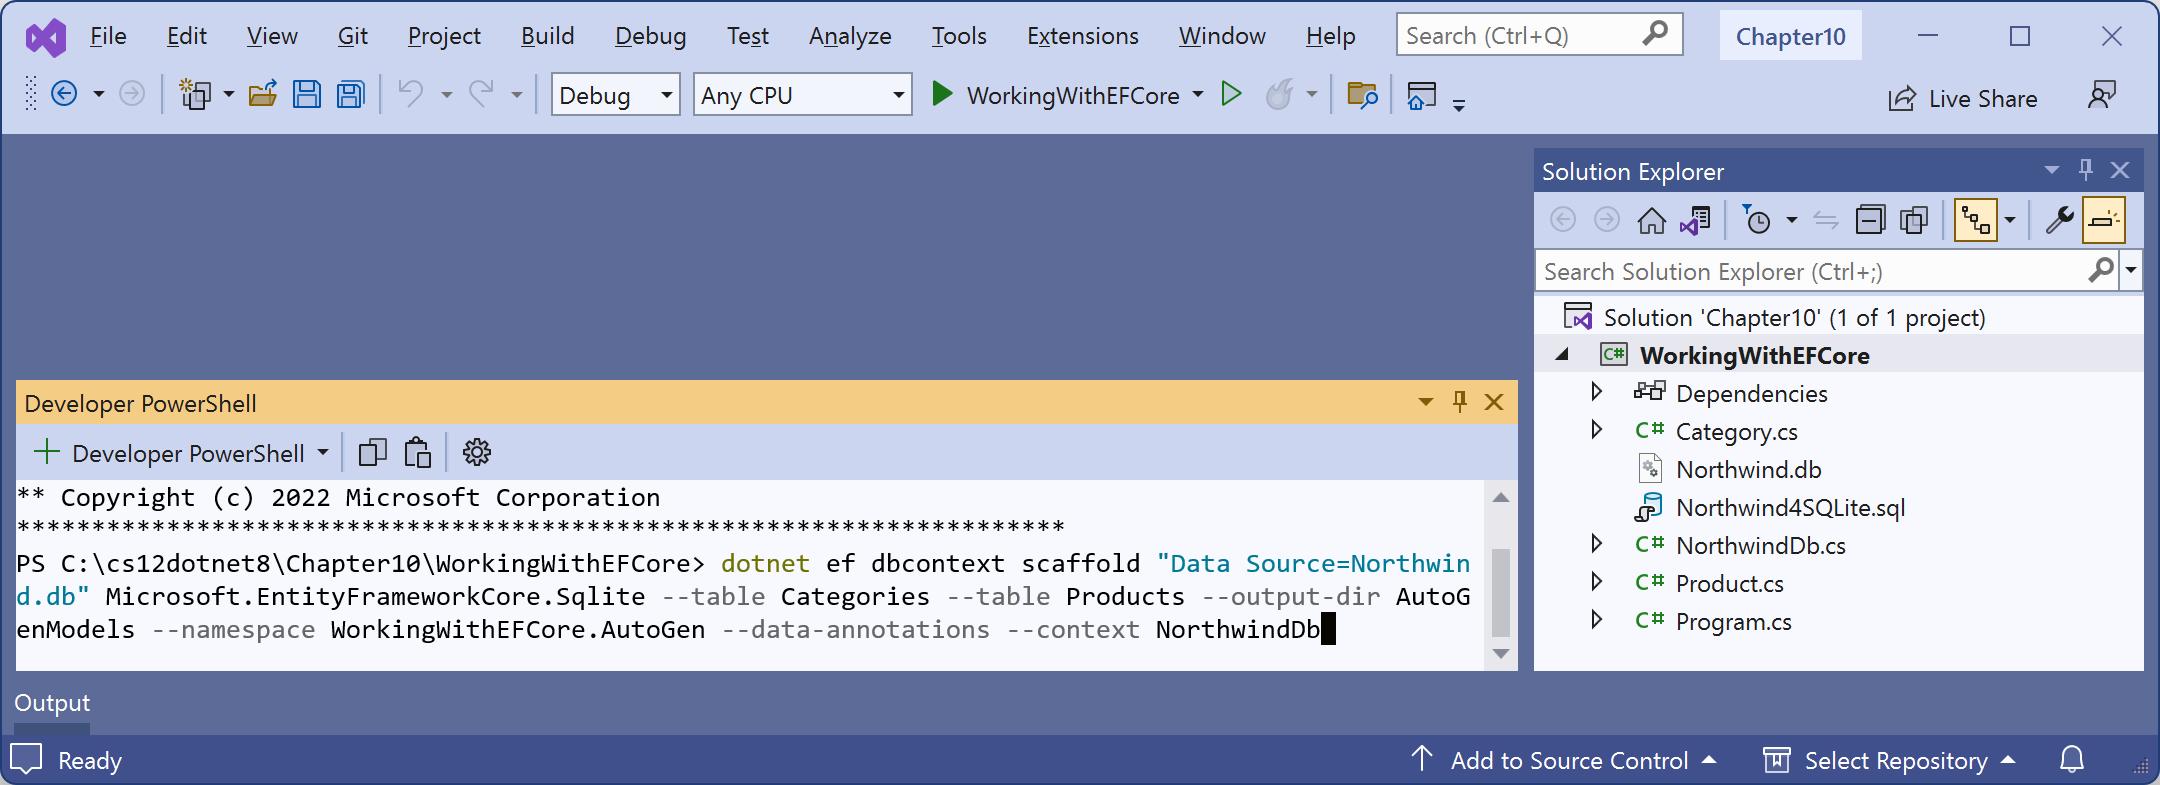Open the Any CPU platform dropdown
Image resolution: width=2160 pixels, height=785 pixels.
803,95
